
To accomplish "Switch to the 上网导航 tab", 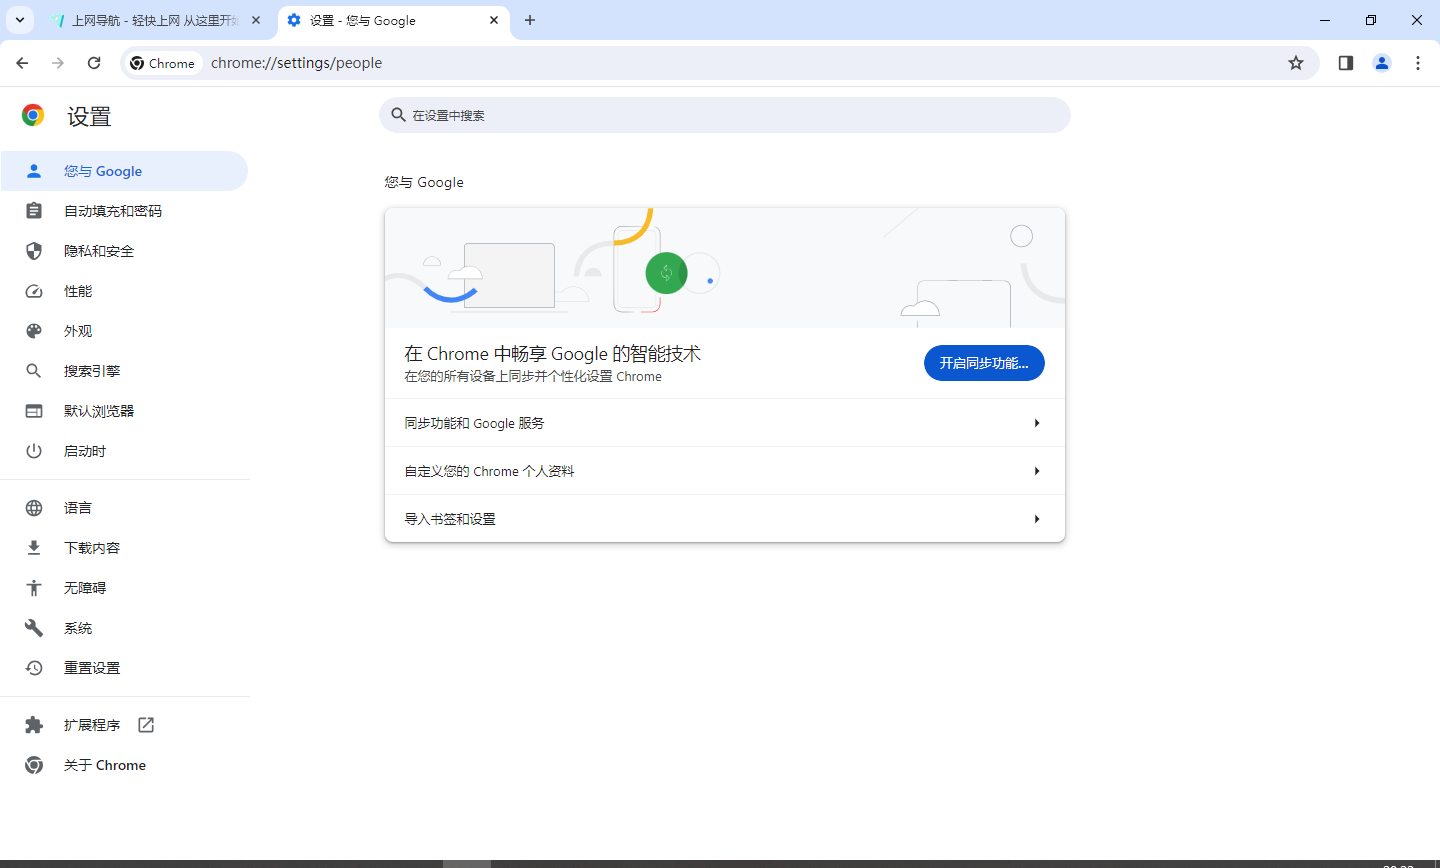I will point(155,20).
